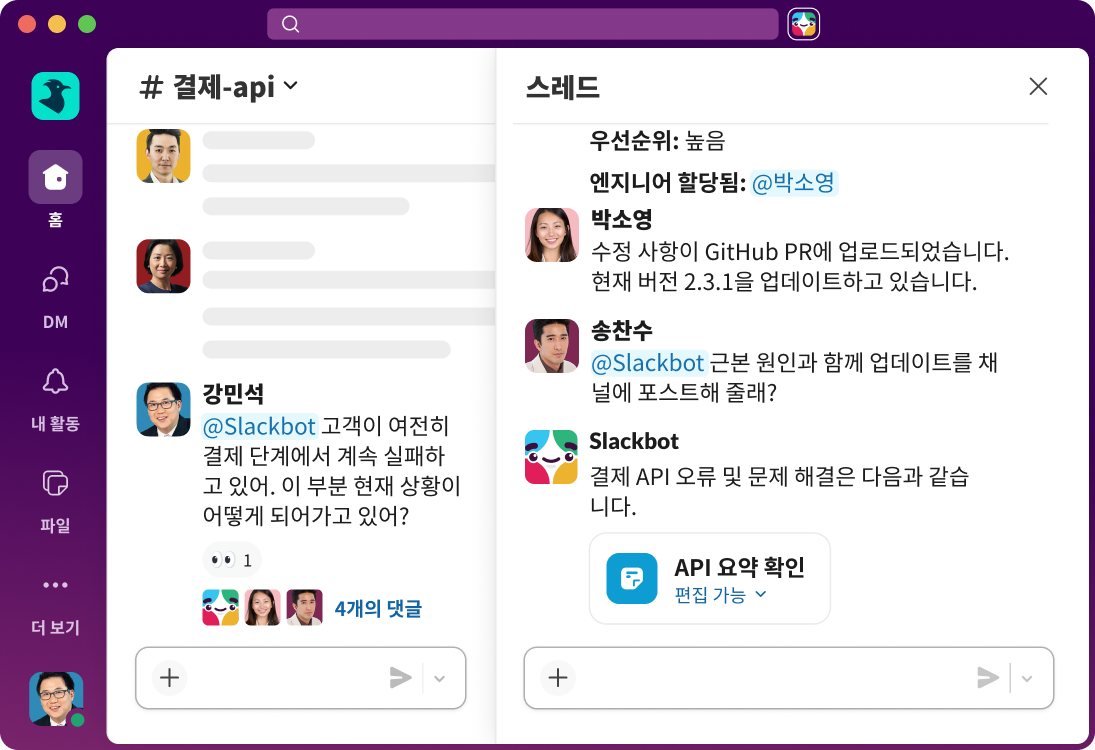Click @Slackbot mention in 송찬수's message
The width and height of the screenshot is (1095, 750).
click(x=649, y=363)
